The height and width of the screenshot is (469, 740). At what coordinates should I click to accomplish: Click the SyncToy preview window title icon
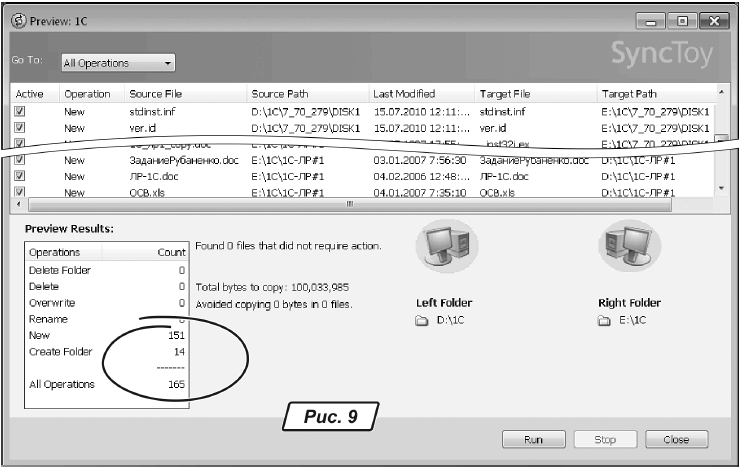point(19,20)
